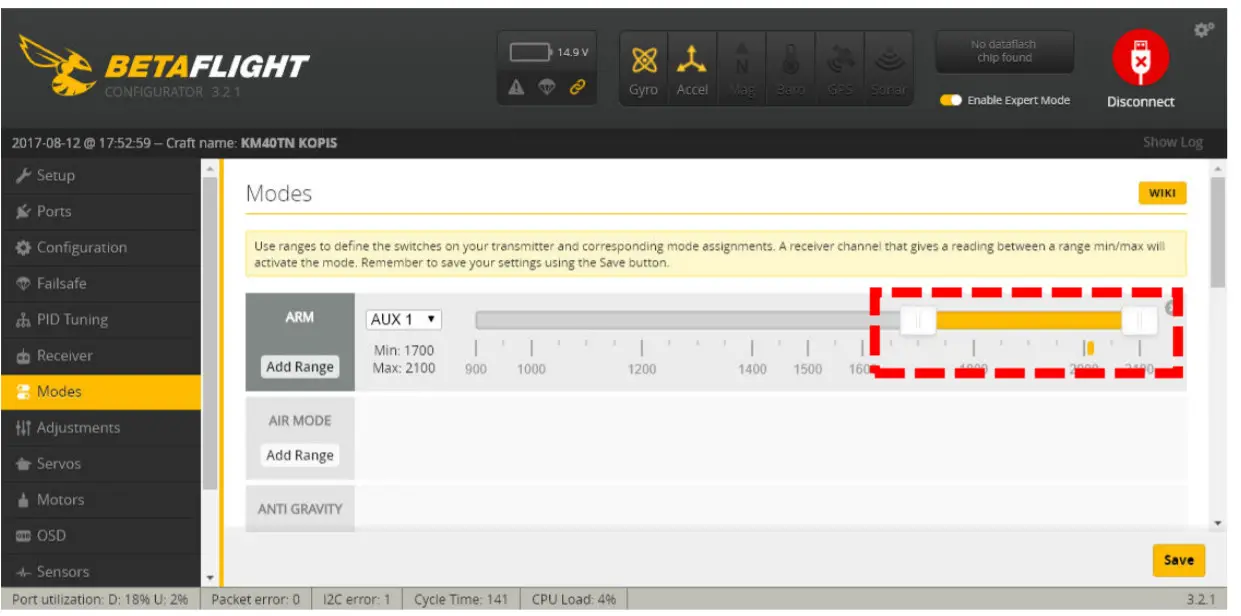Open the Adjustments tab
This screenshot has width=1241, height=616.
[100, 428]
